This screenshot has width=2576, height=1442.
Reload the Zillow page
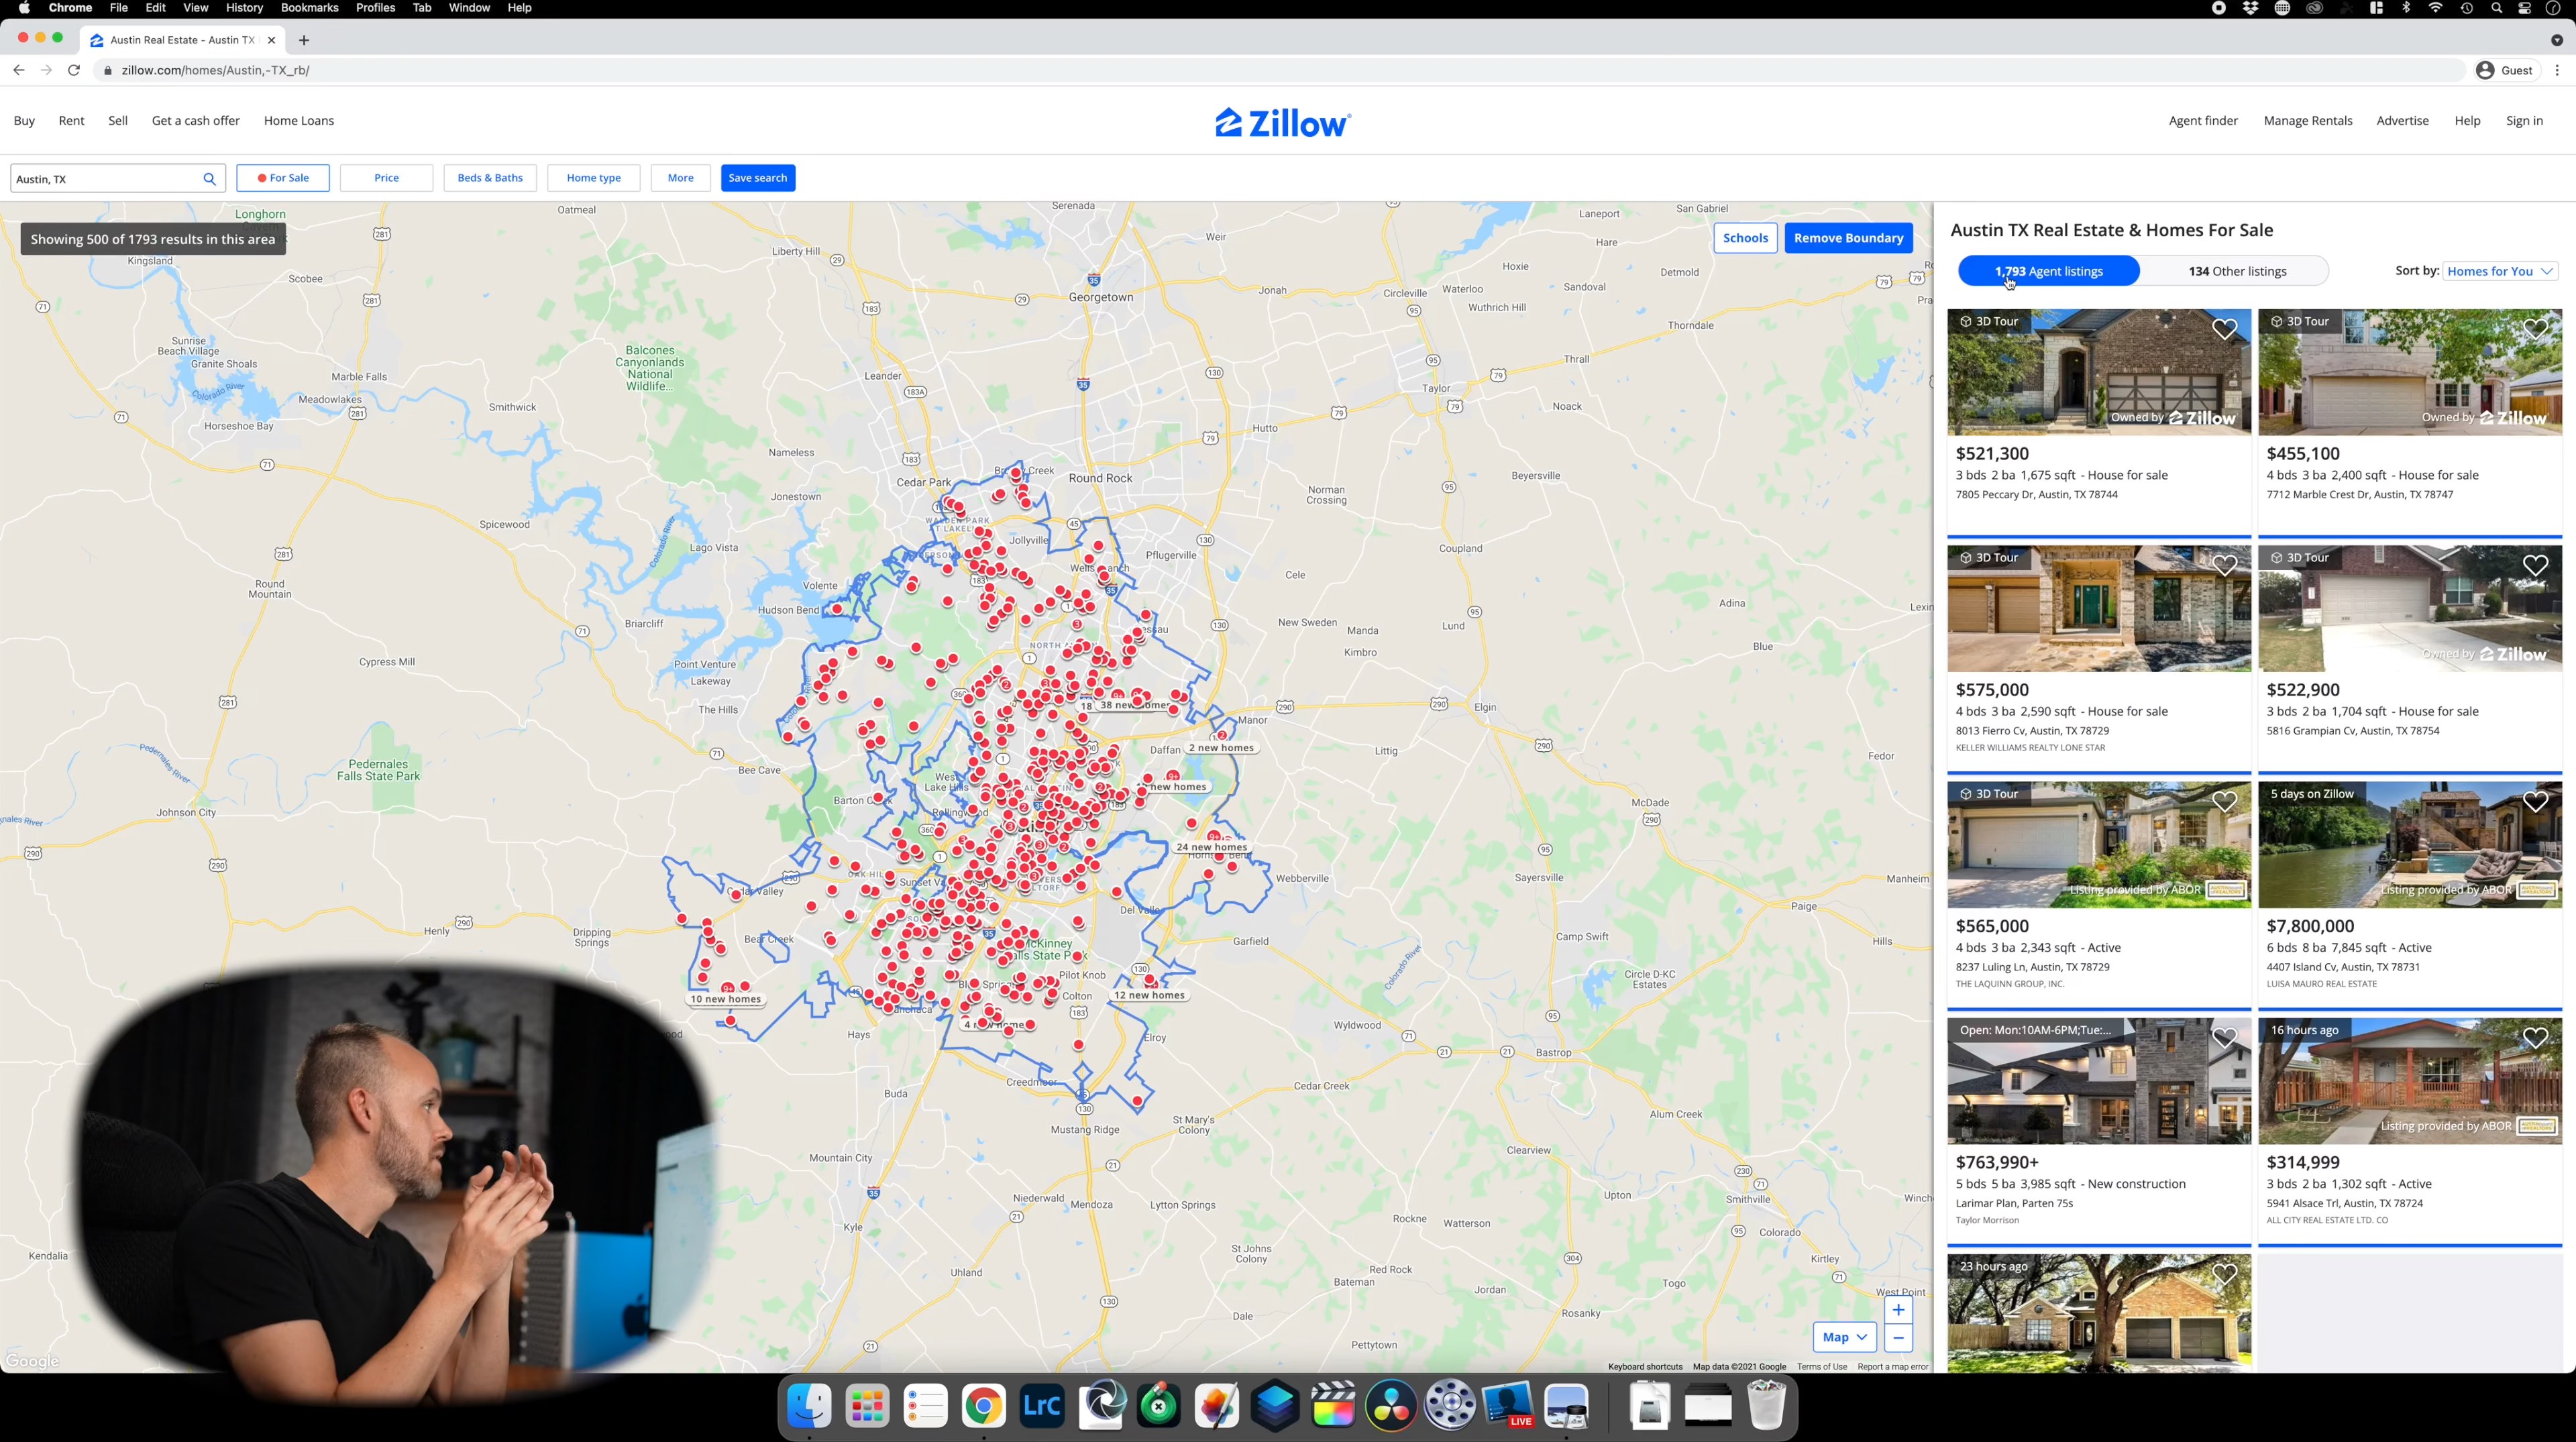73,70
